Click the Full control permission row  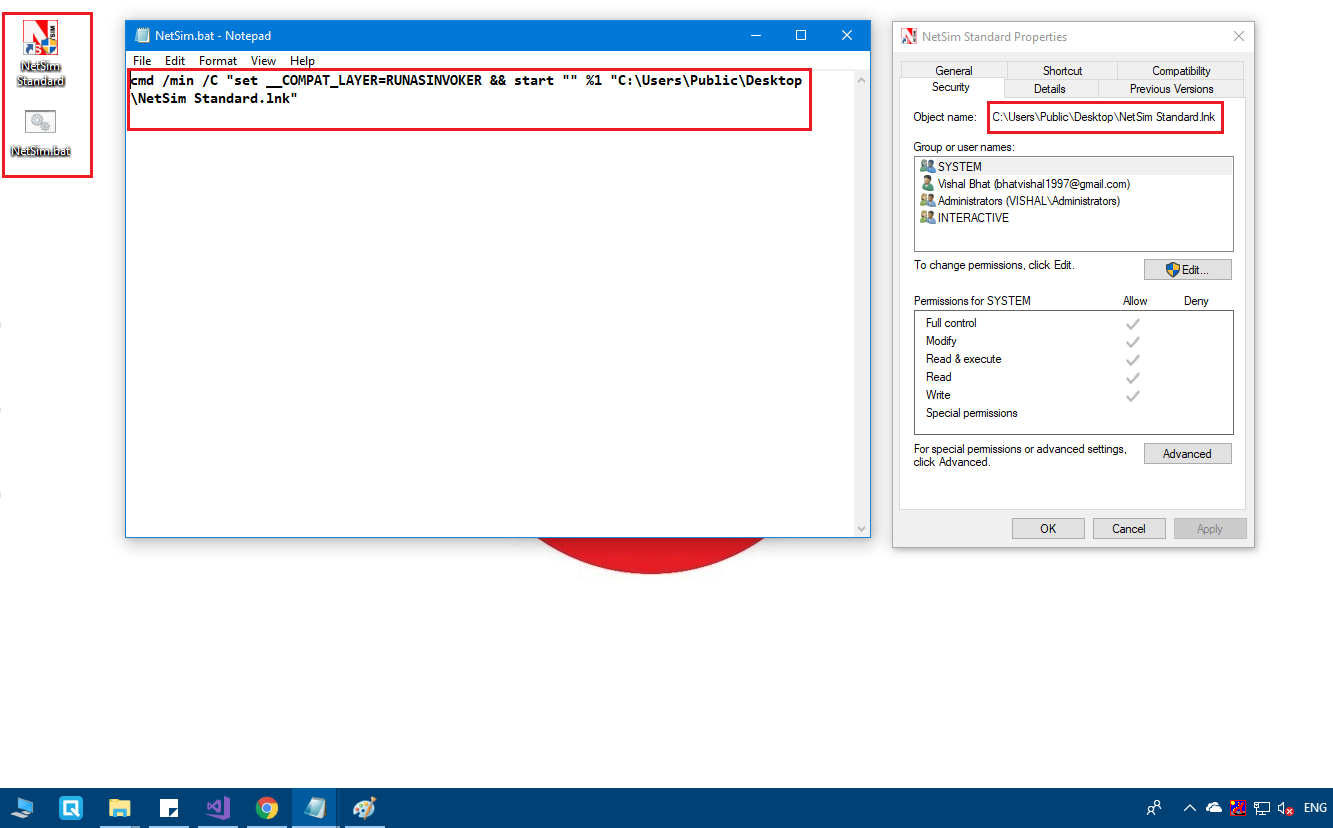1073,323
